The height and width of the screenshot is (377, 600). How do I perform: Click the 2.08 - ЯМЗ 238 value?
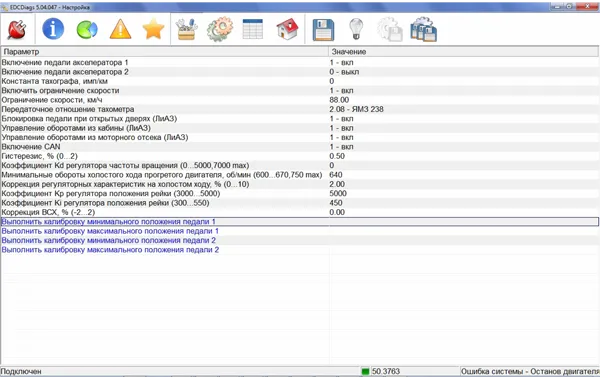pyautogui.click(x=356, y=109)
